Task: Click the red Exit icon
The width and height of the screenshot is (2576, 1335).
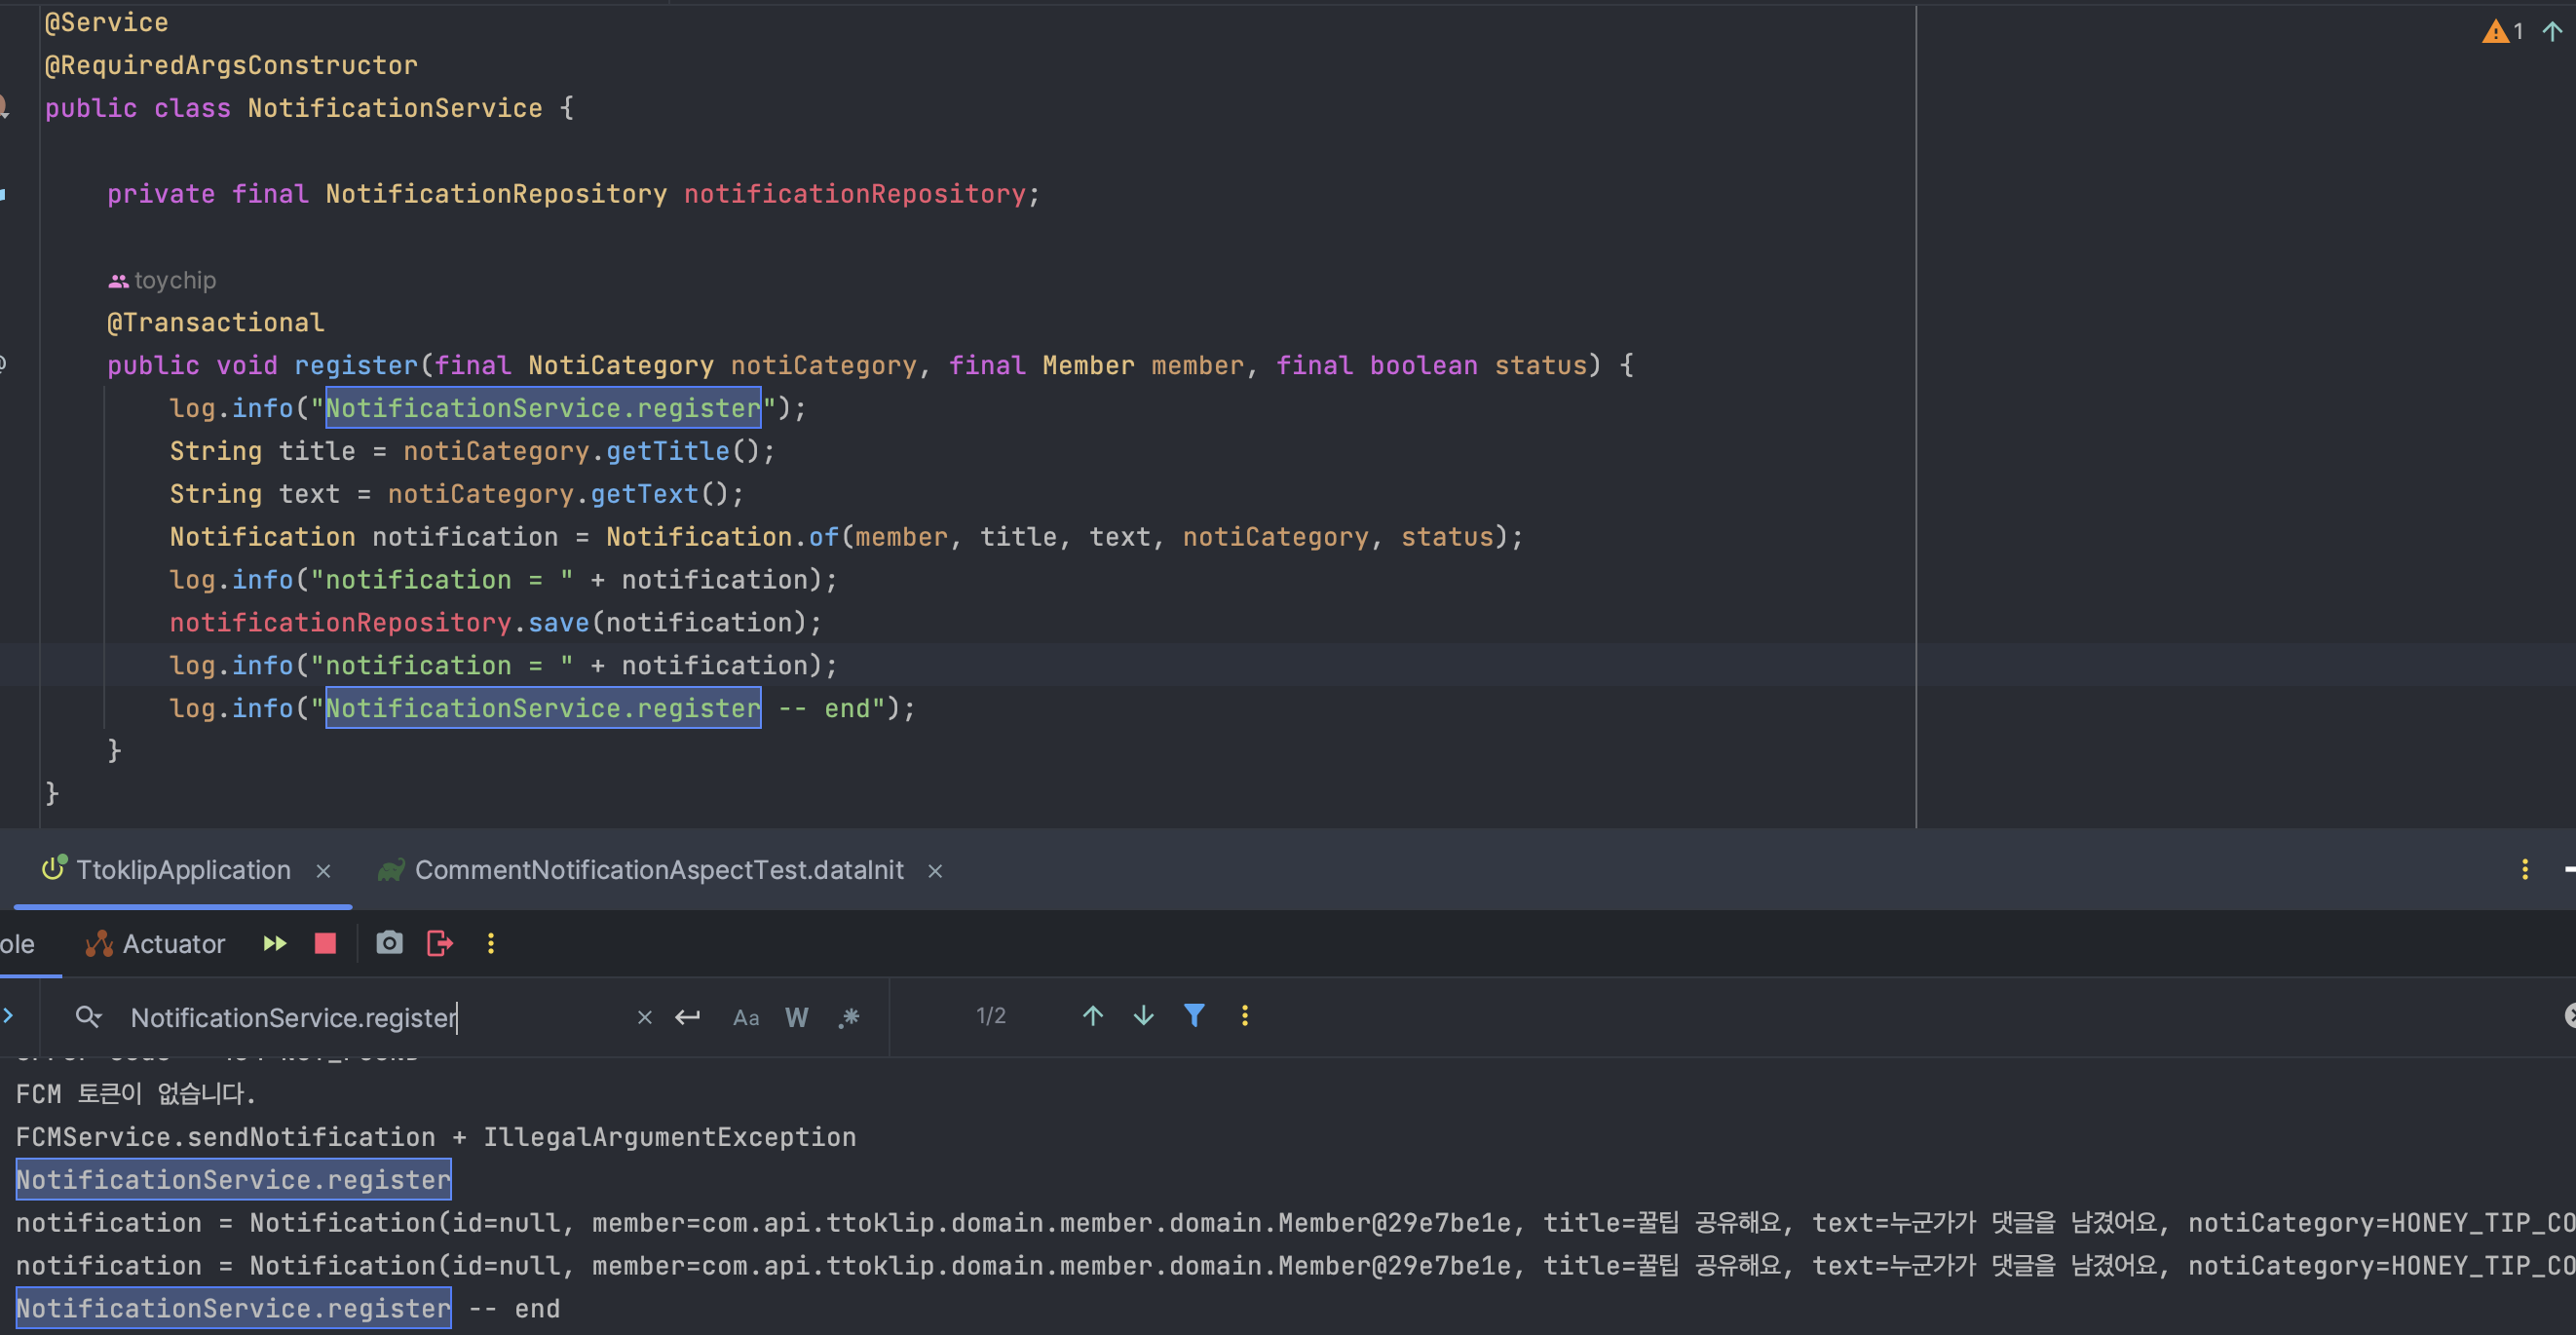Action: coord(440,943)
